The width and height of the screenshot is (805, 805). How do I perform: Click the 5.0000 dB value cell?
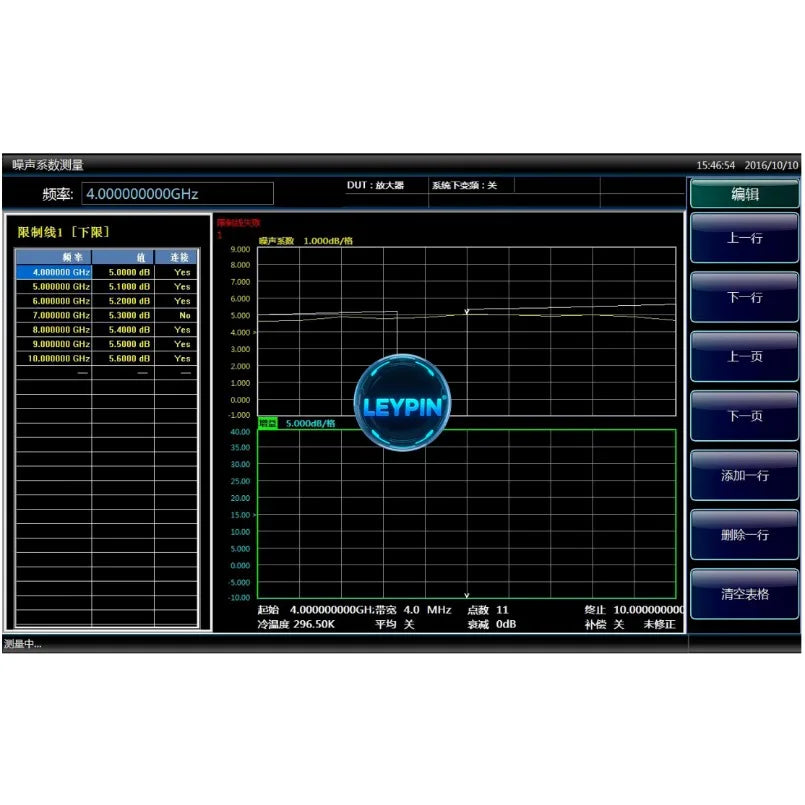tap(123, 272)
